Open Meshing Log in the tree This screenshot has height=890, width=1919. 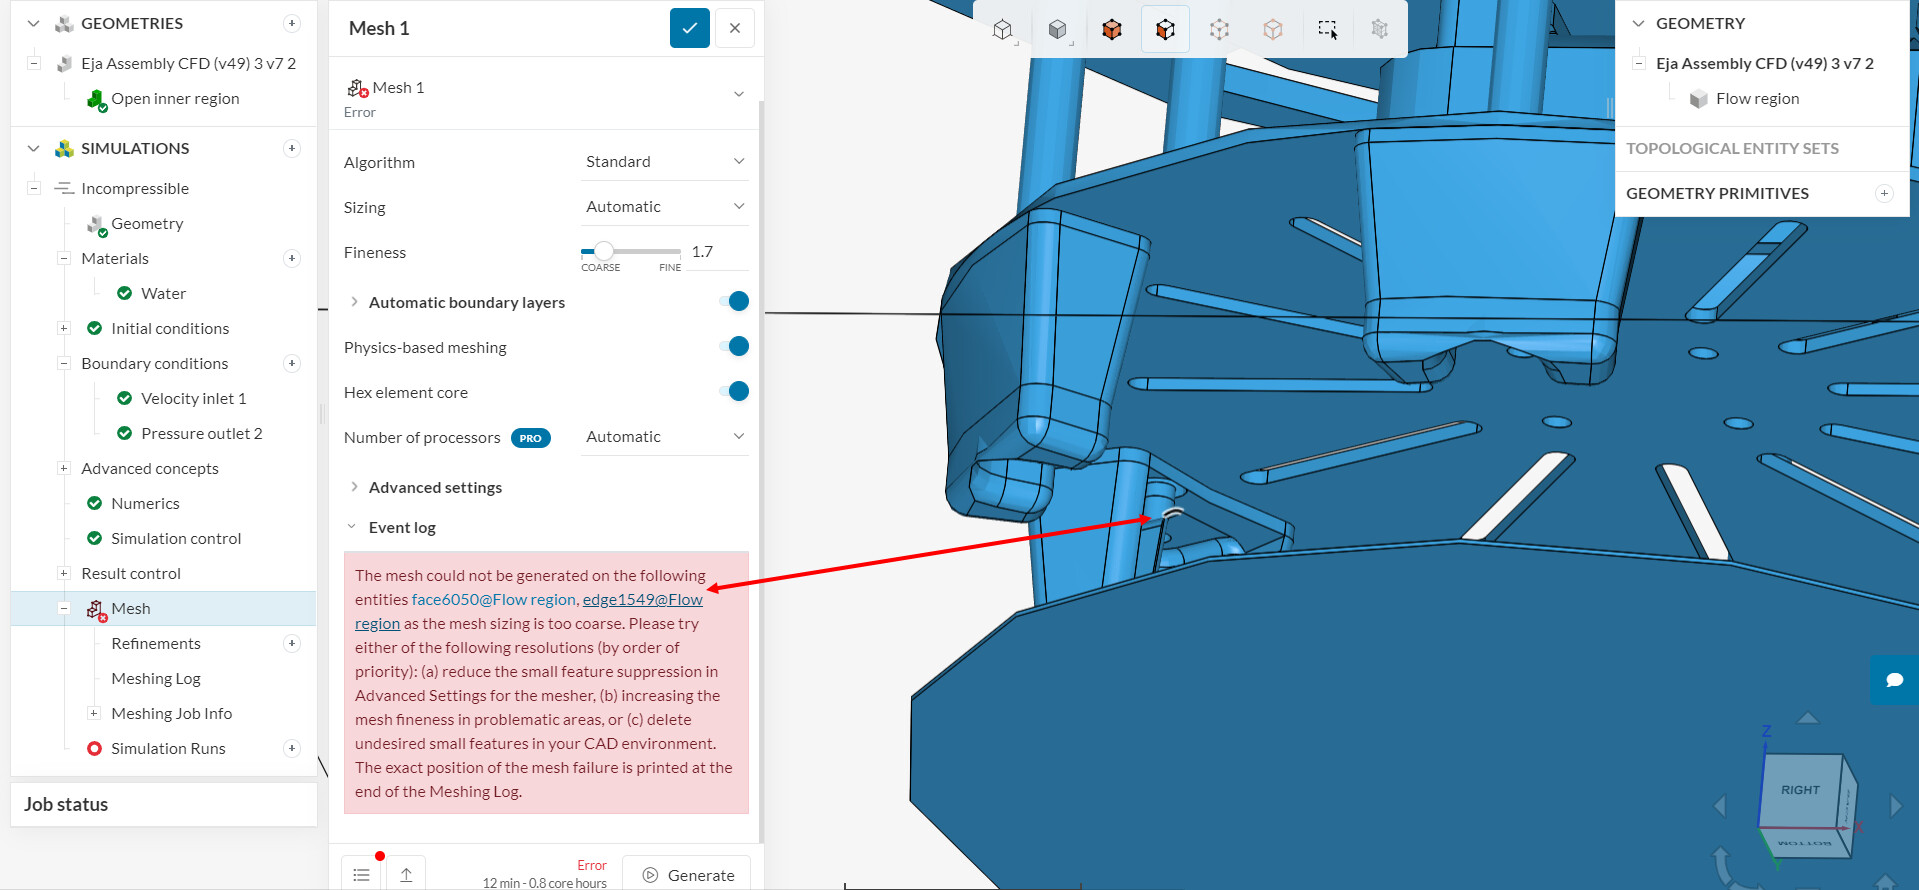pyautogui.click(x=156, y=679)
